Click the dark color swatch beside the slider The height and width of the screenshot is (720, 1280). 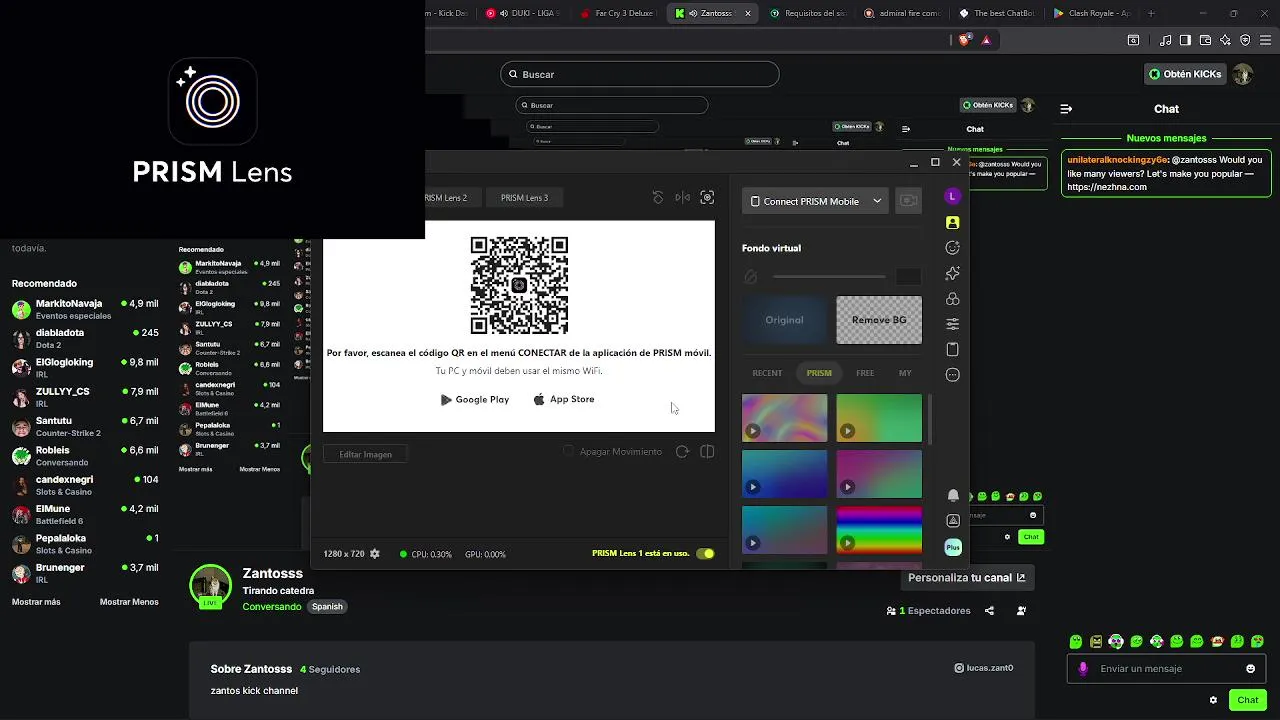(908, 277)
